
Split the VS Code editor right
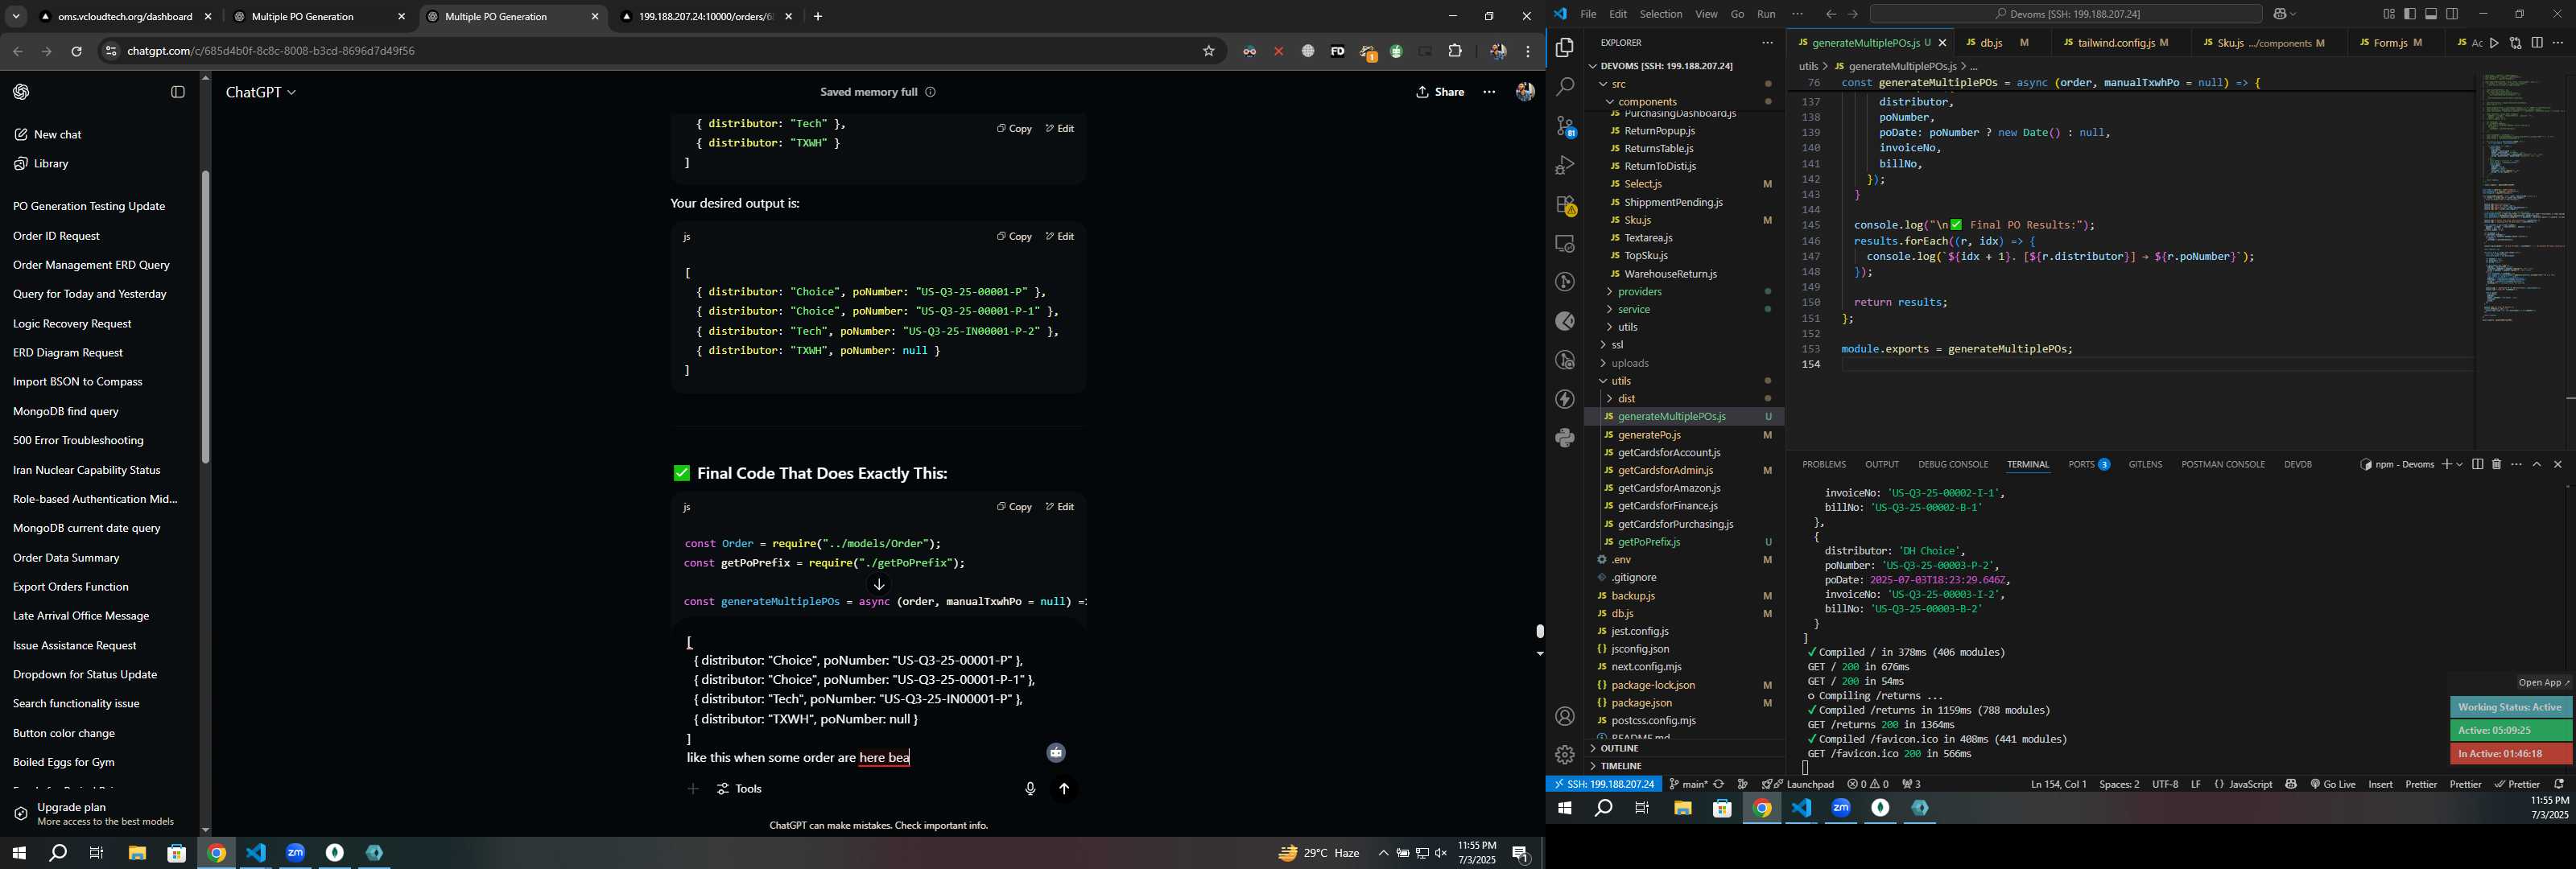pos(2537,43)
